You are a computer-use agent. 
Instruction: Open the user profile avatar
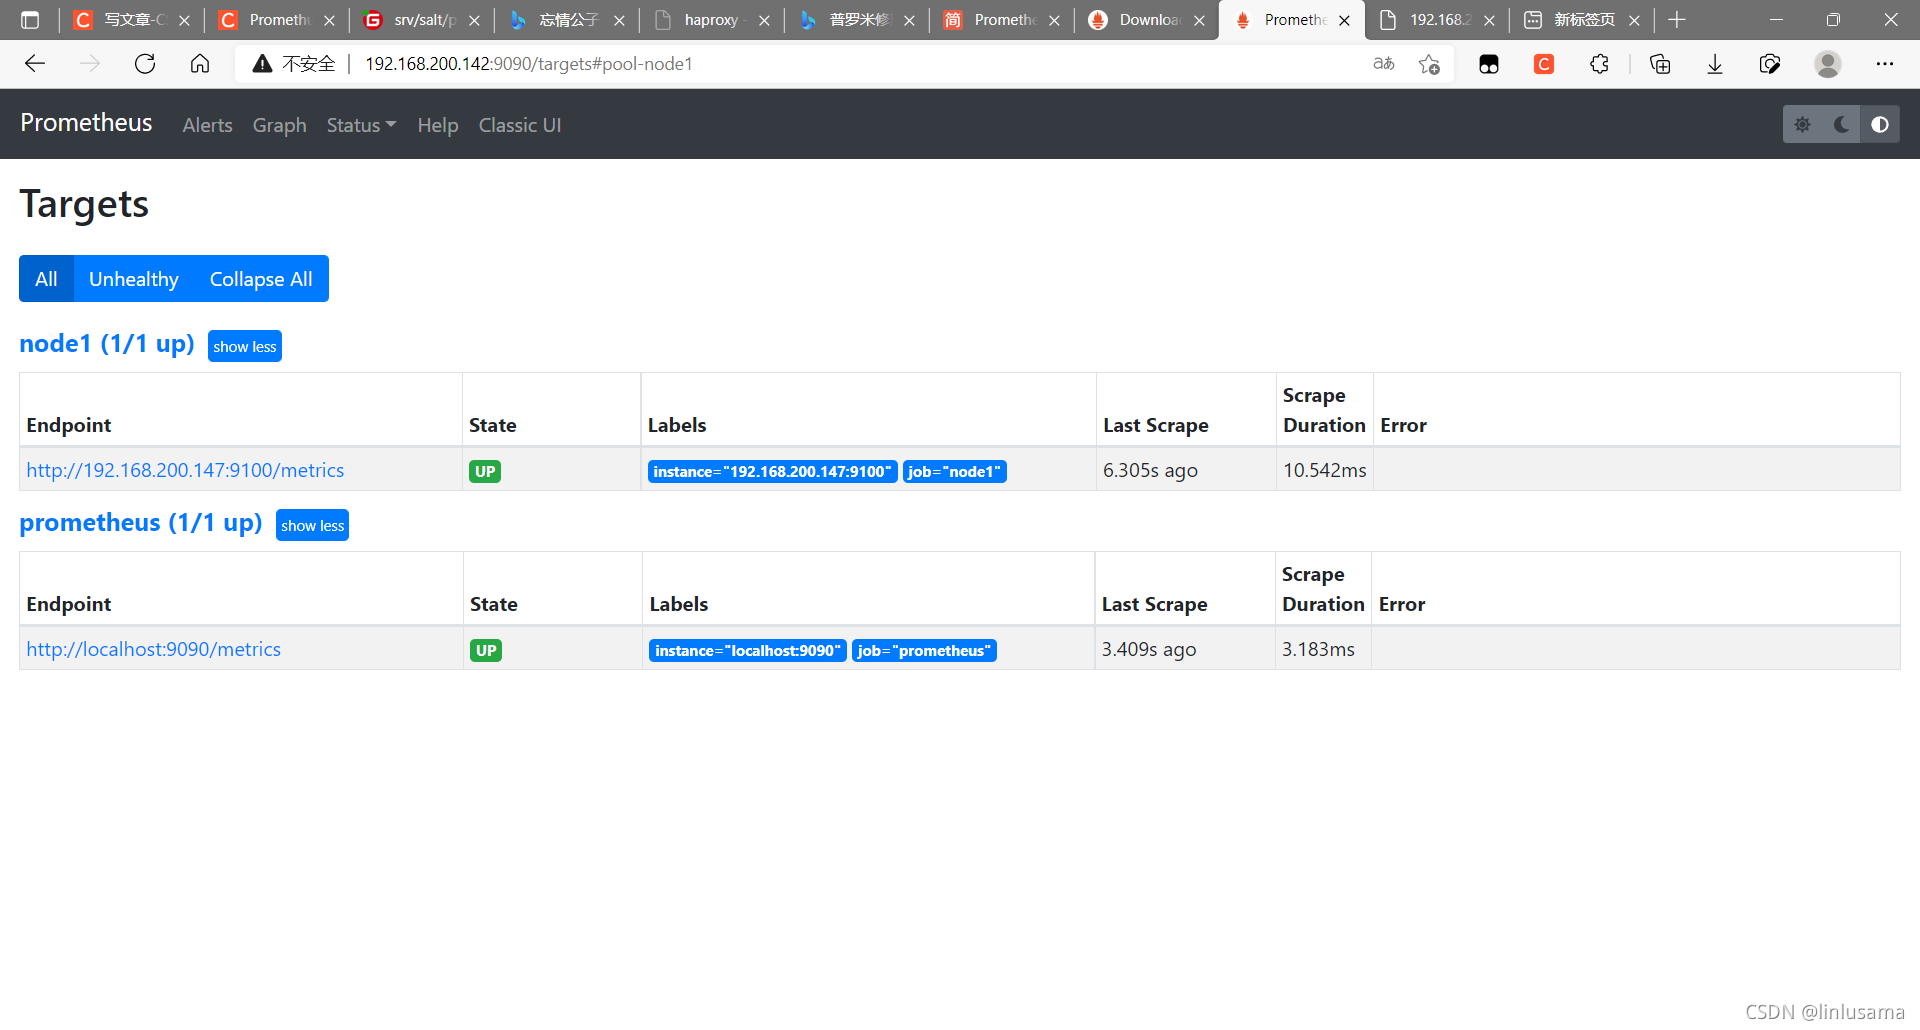pyautogui.click(x=1828, y=64)
